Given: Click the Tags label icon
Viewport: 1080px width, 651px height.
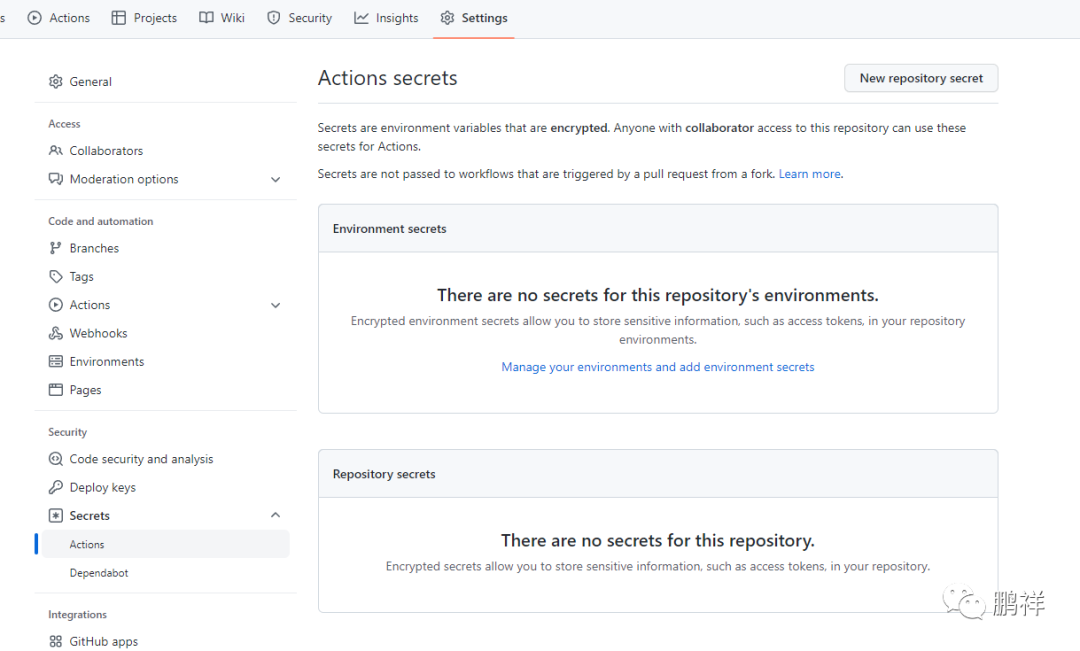Looking at the screenshot, I should coord(56,276).
